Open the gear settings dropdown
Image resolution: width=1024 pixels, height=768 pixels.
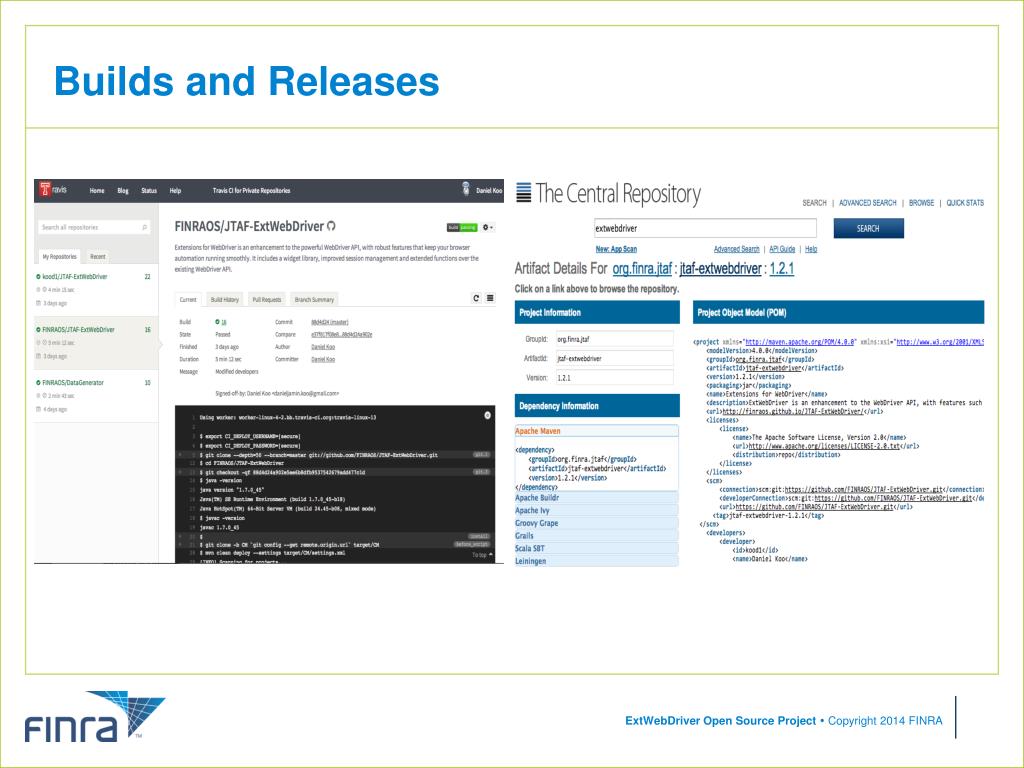tap(488, 227)
